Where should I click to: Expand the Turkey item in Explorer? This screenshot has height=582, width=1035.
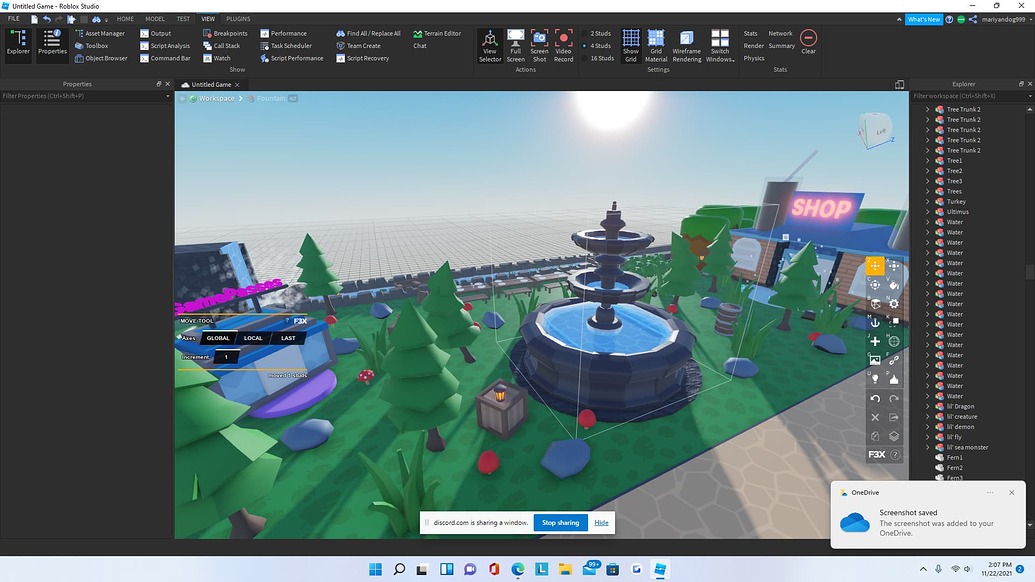[928, 201]
